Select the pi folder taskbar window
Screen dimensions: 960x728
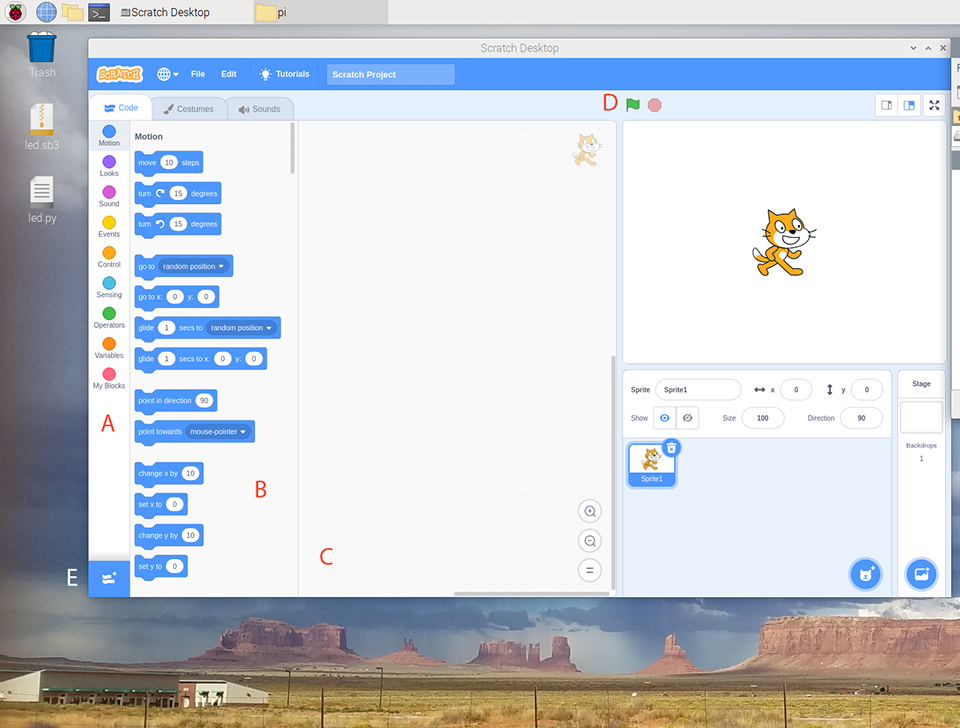(321, 12)
